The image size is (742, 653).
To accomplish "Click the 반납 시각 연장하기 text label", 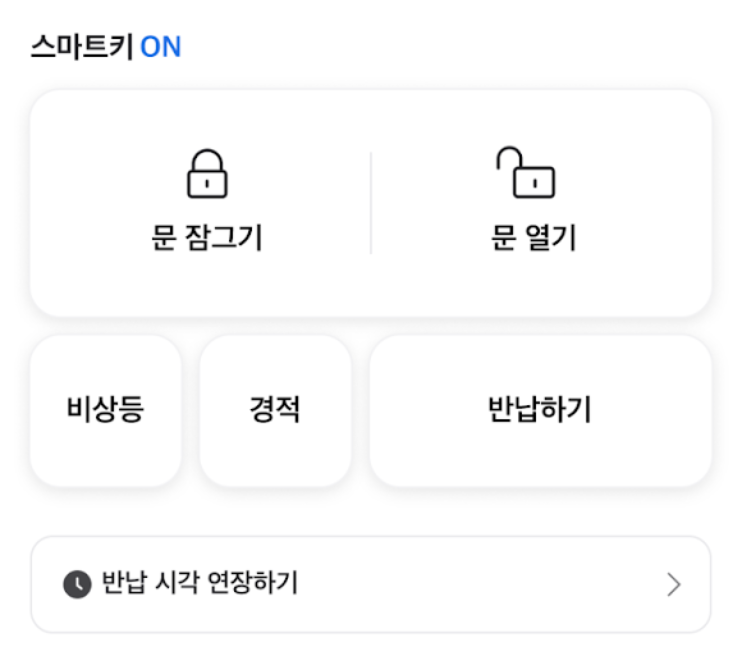I will click(200, 582).
